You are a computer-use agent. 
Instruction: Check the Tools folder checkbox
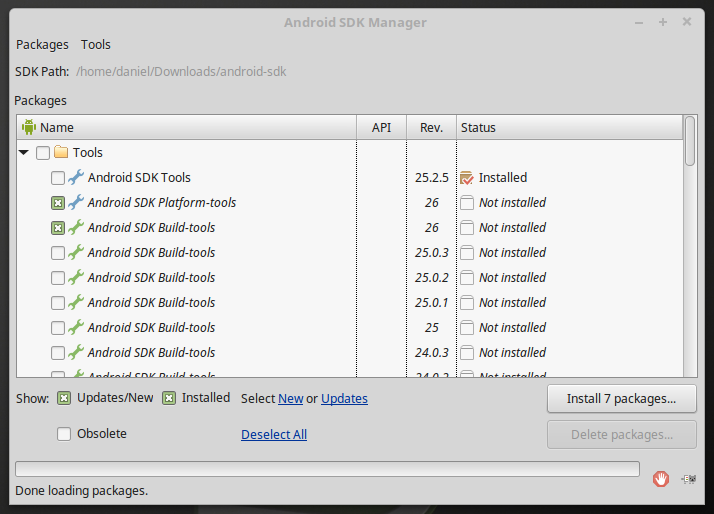coord(43,153)
